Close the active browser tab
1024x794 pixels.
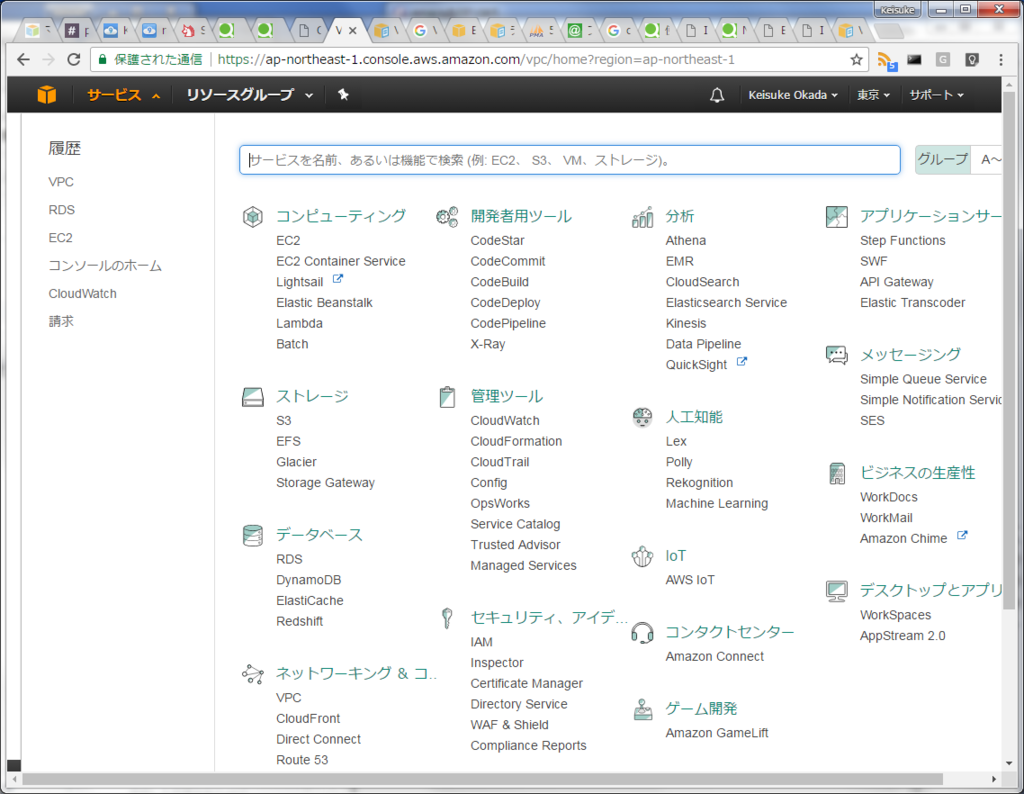(x=353, y=30)
